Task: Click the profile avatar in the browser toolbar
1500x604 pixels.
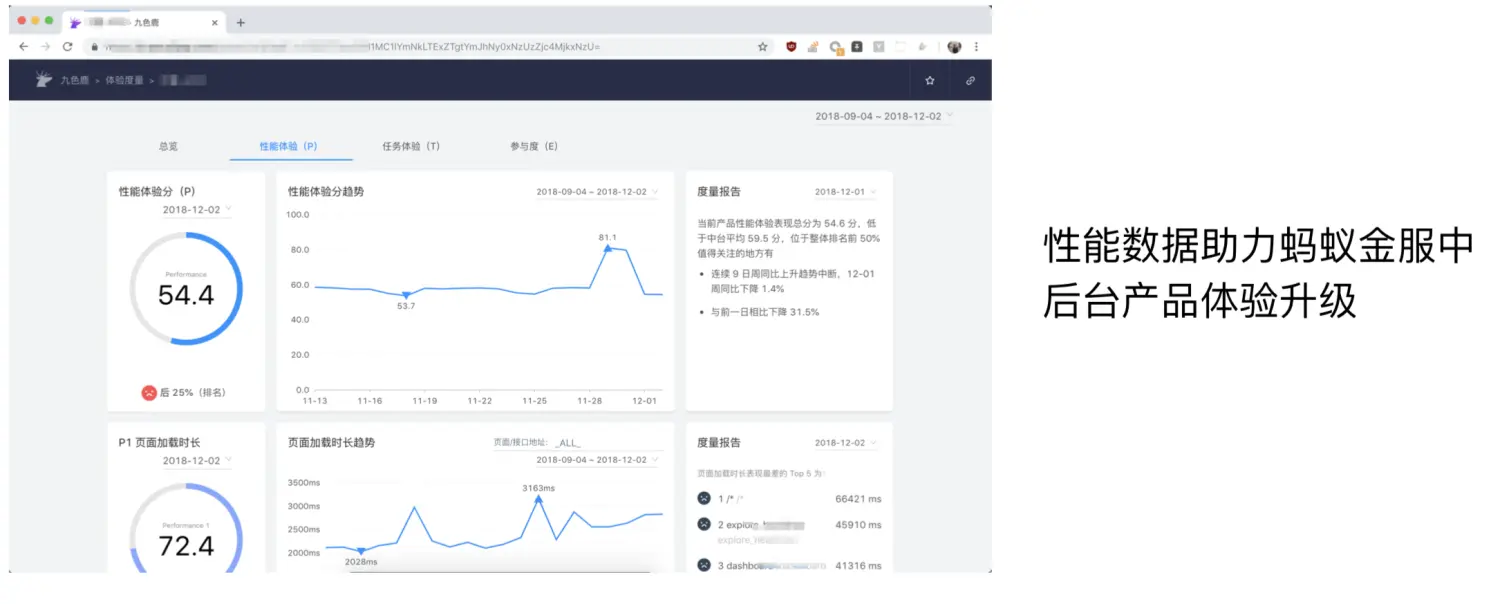Action: pos(955,46)
